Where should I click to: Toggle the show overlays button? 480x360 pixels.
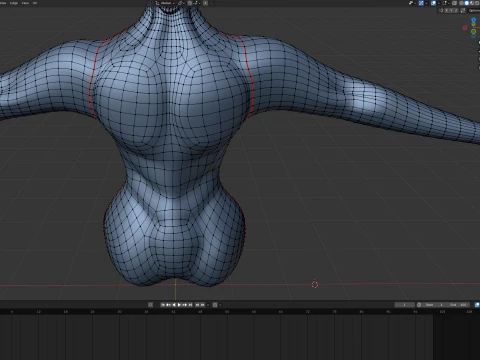433,3
